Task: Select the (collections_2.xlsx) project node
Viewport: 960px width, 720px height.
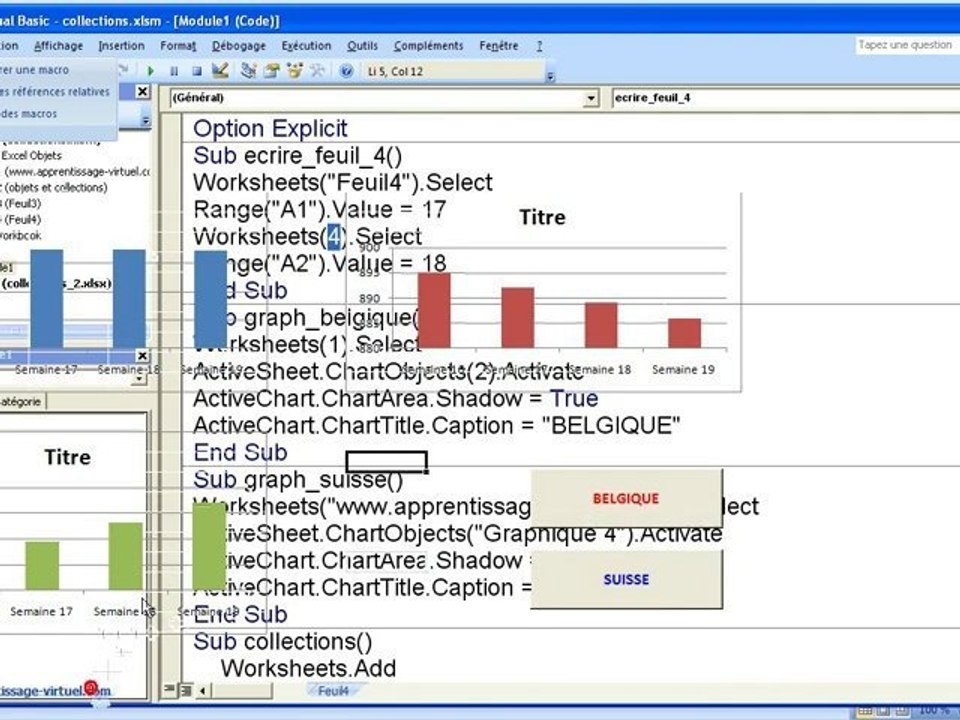Action: 56,283
